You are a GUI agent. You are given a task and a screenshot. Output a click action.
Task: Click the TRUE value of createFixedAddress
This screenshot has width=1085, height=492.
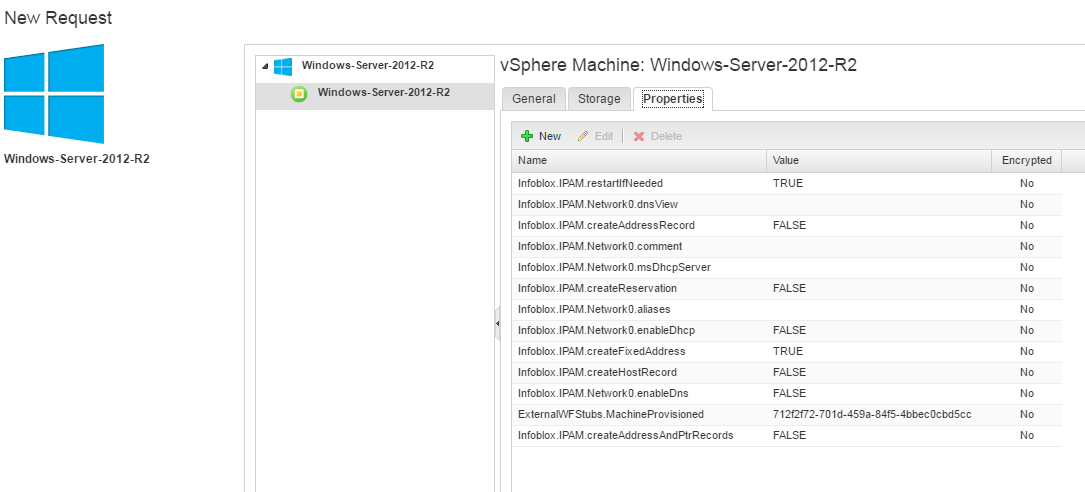pyautogui.click(x=787, y=352)
